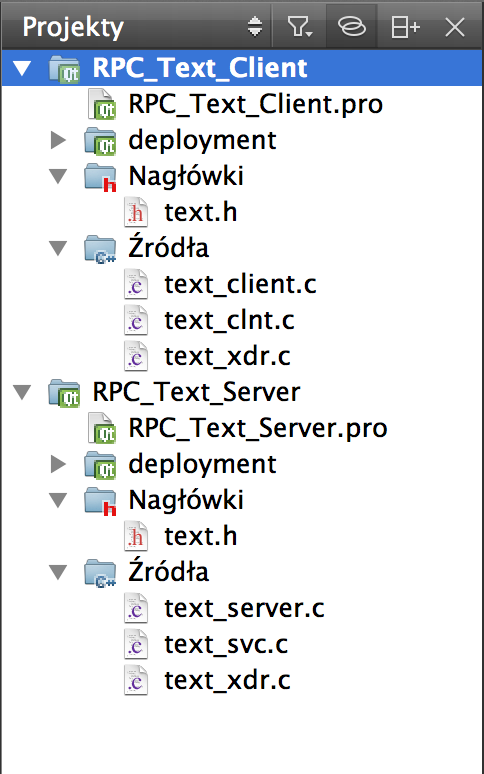Click the RPC_Text_Server.pro file icon
This screenshot has height=774, width=484.
click(102, 429)
